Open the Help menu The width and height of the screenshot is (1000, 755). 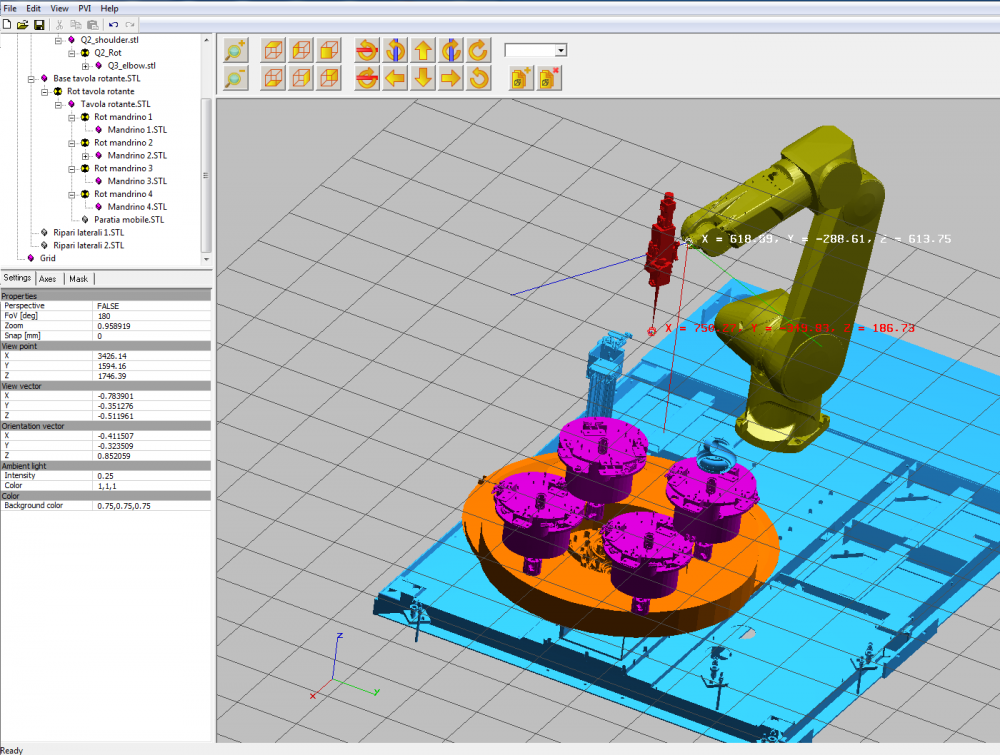point(109,8)
